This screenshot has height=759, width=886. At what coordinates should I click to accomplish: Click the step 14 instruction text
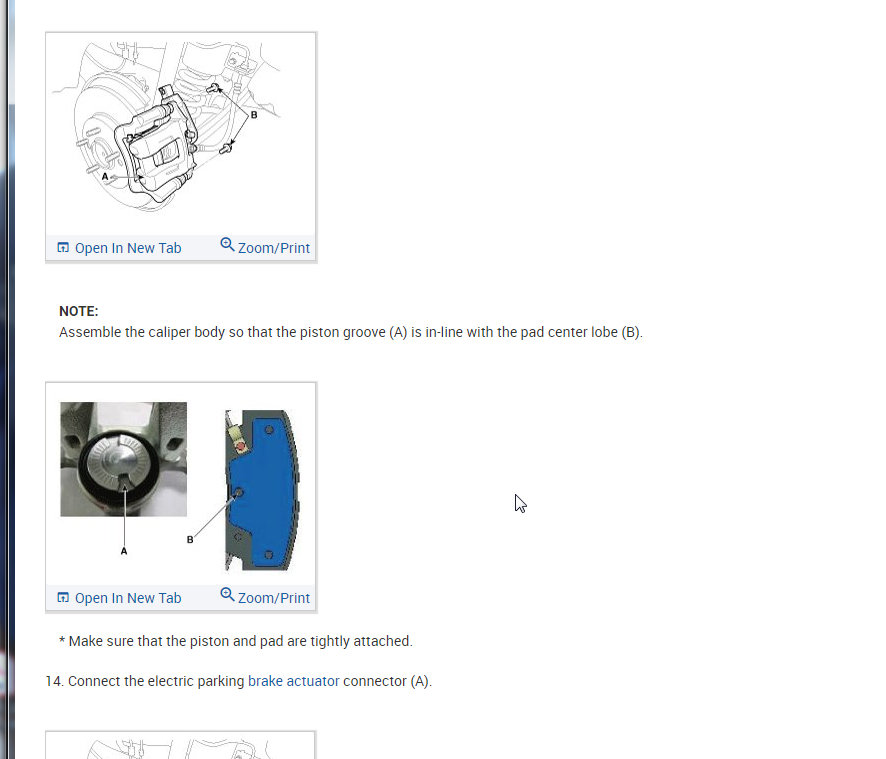238,681
